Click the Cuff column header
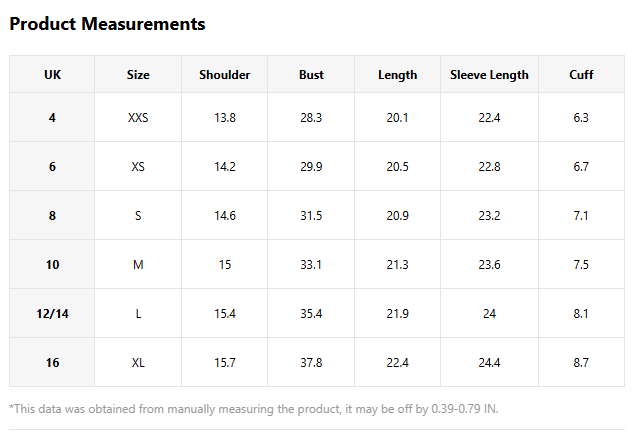 (x=581, y=75)
